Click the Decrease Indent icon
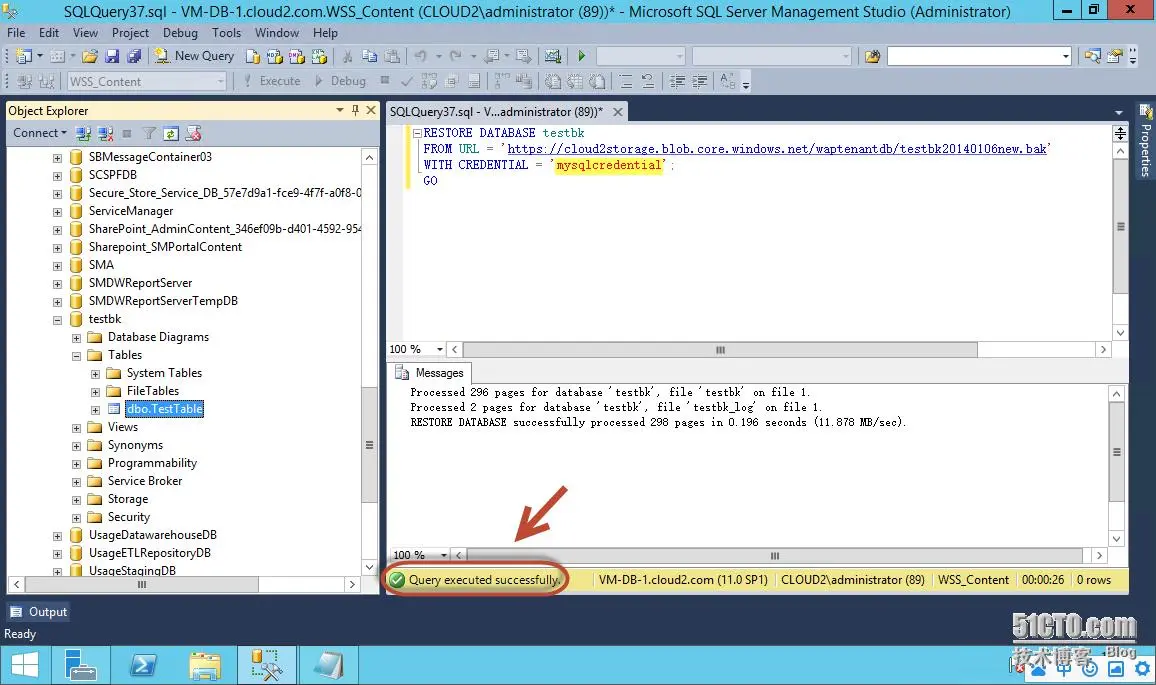The height and width of the screenshot is (685, 1156). [x=677, y=81]
